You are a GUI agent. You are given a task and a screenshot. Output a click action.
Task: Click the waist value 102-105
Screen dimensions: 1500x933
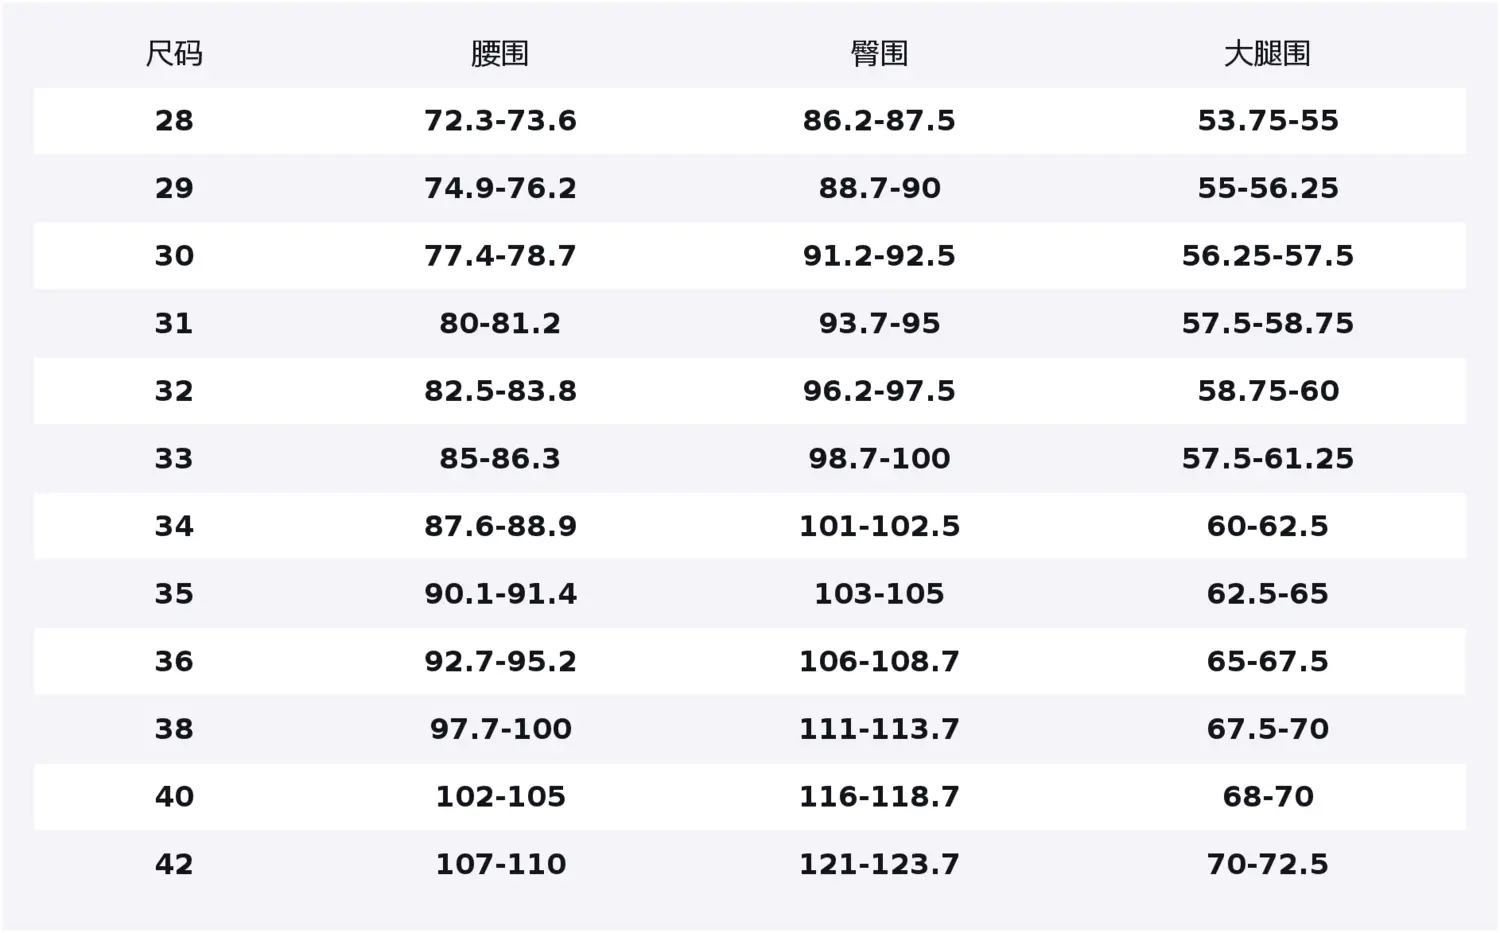point(500,797)
